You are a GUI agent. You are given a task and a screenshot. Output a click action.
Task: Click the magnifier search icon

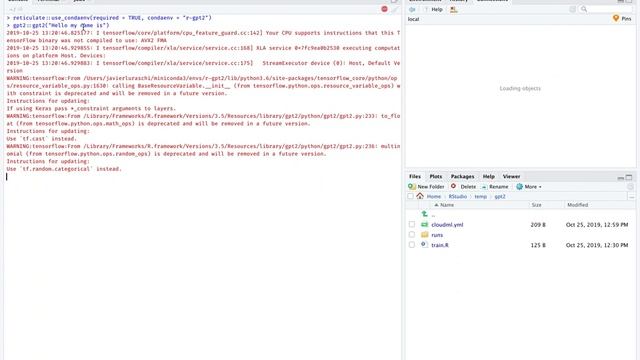(584, 9)
